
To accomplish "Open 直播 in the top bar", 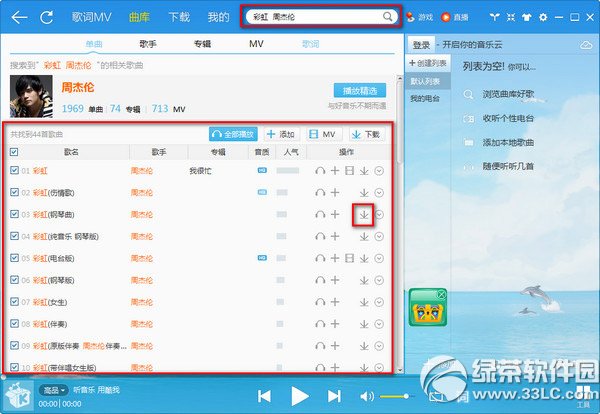I will click(x=455, y=17).
